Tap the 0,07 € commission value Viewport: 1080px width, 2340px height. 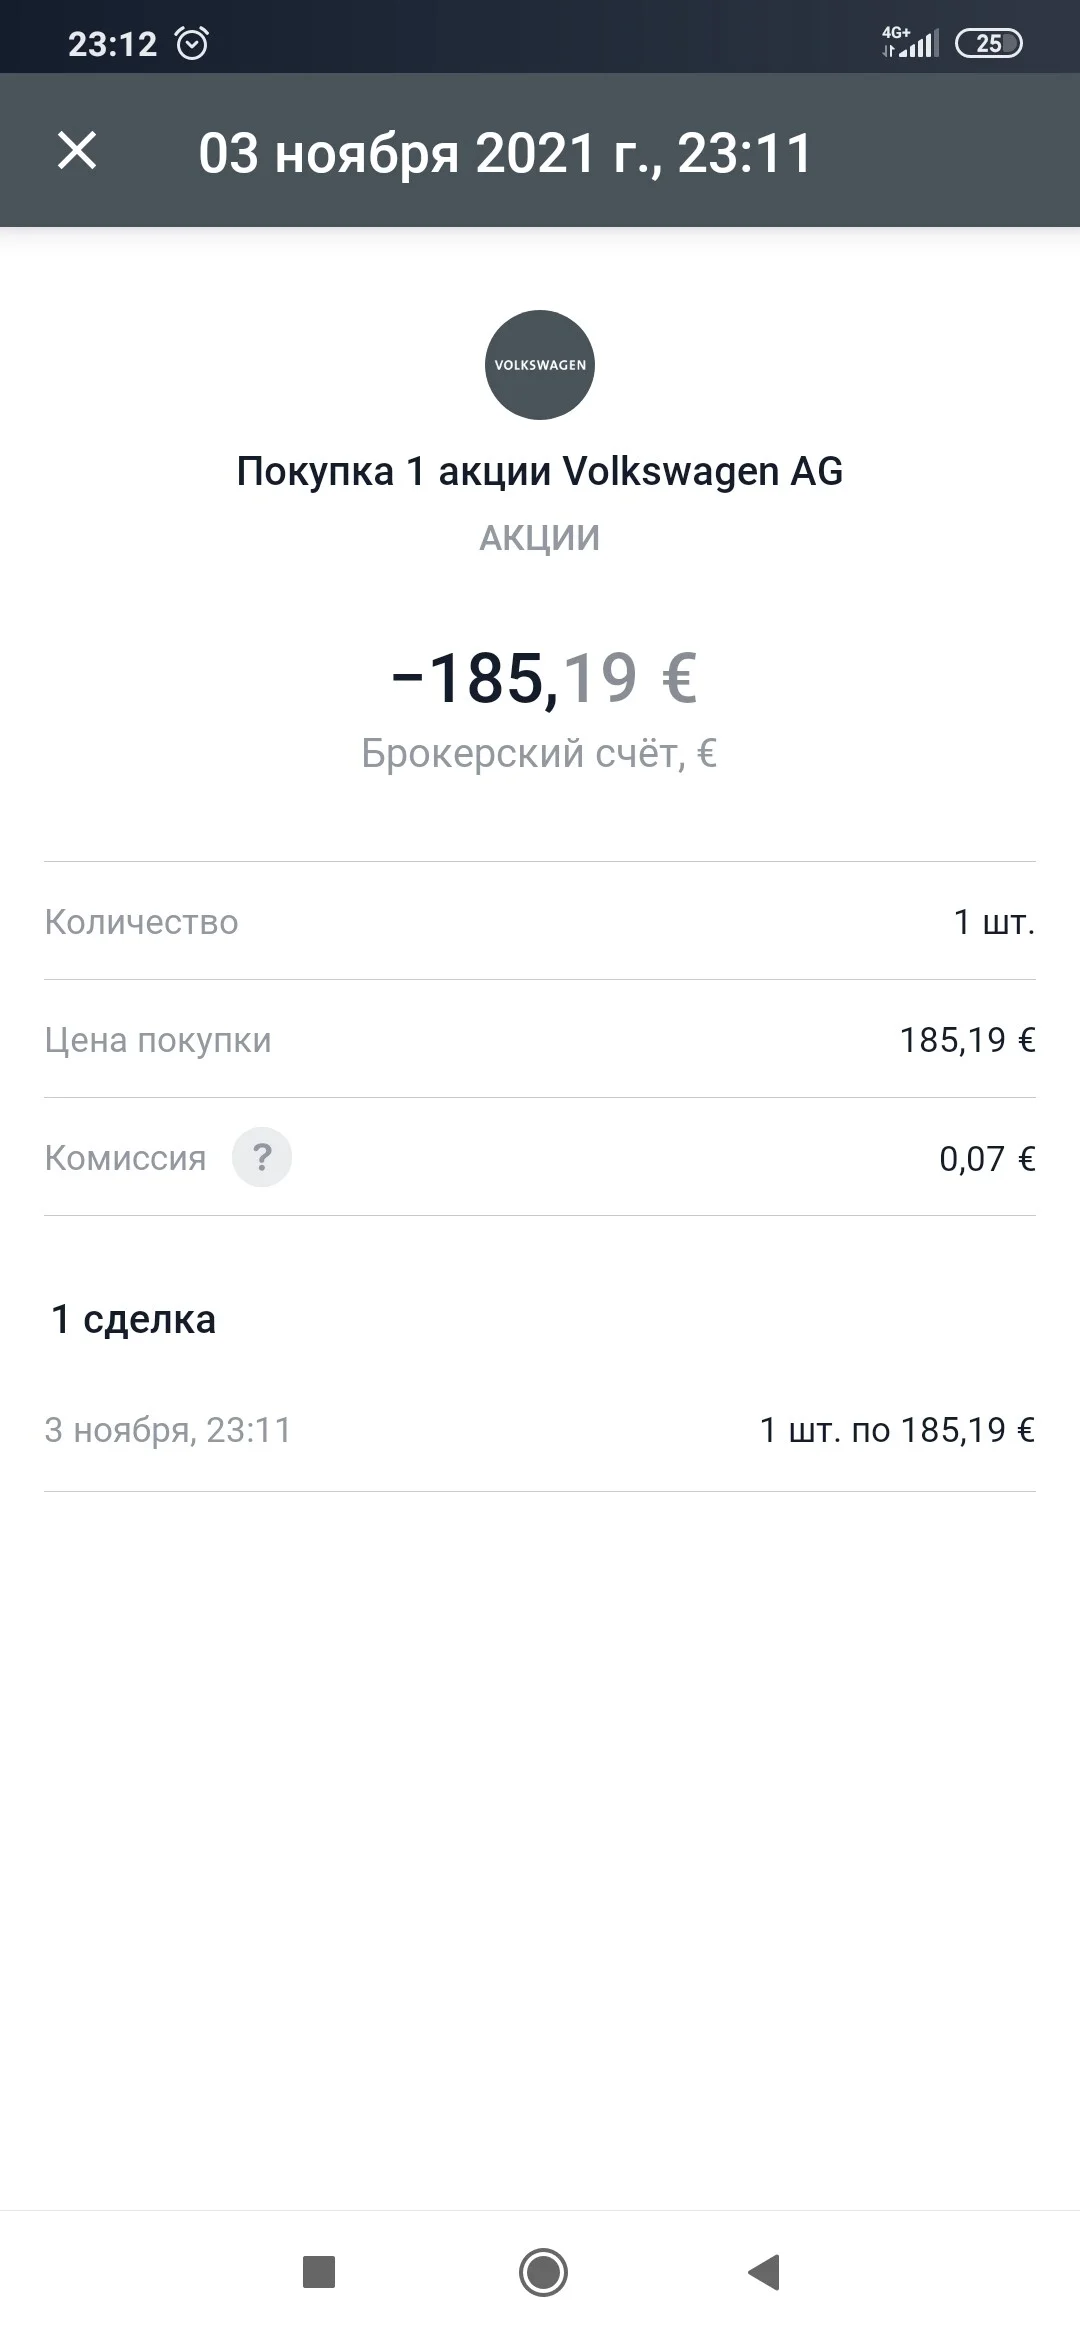(987, 1158)
